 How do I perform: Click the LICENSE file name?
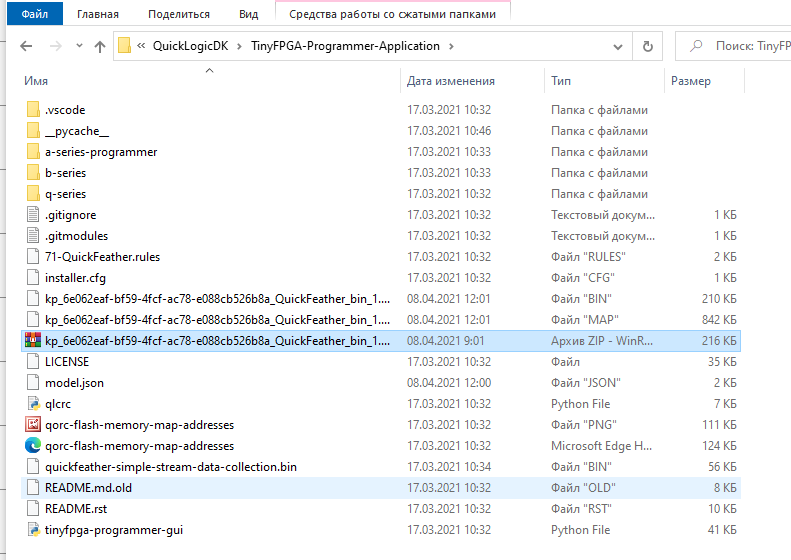click(67, 362)
